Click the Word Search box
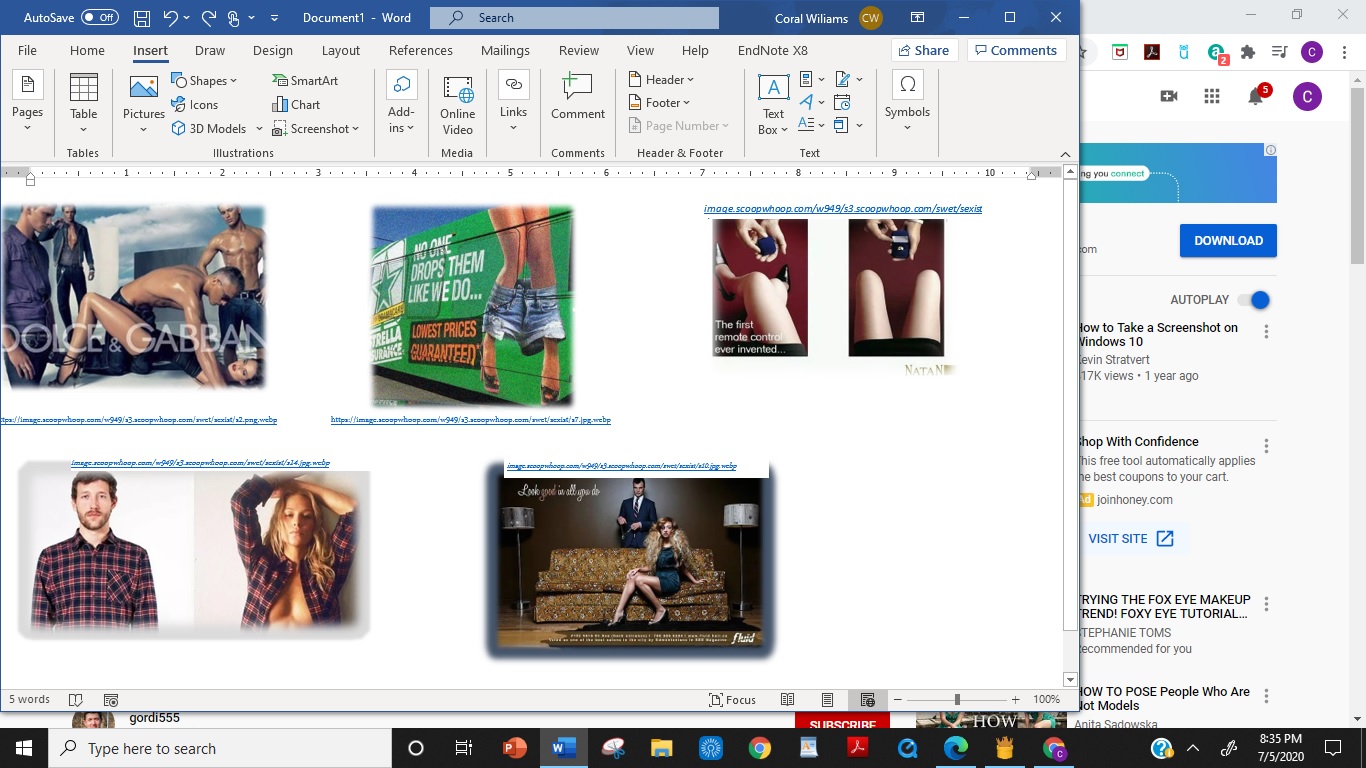The image size is (1366, 768). (x=574, y=18)
